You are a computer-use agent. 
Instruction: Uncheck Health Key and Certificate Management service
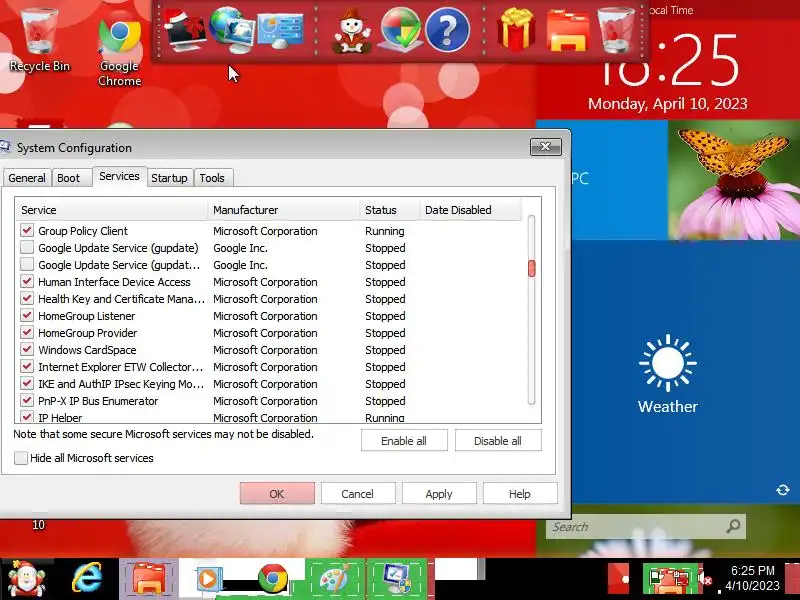27,299
